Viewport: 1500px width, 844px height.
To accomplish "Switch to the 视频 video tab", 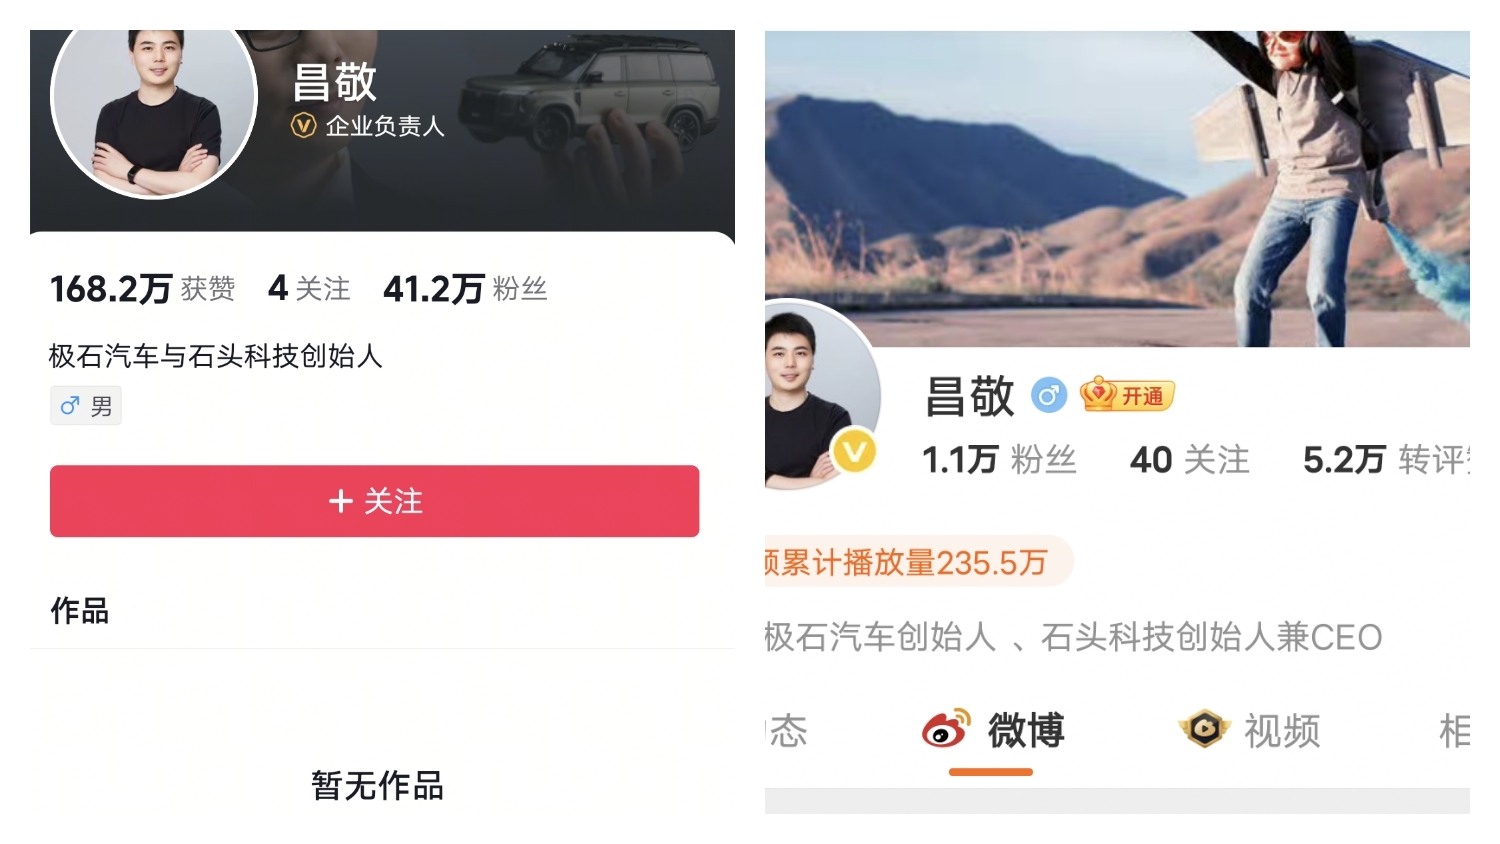I will [1281, 731].
